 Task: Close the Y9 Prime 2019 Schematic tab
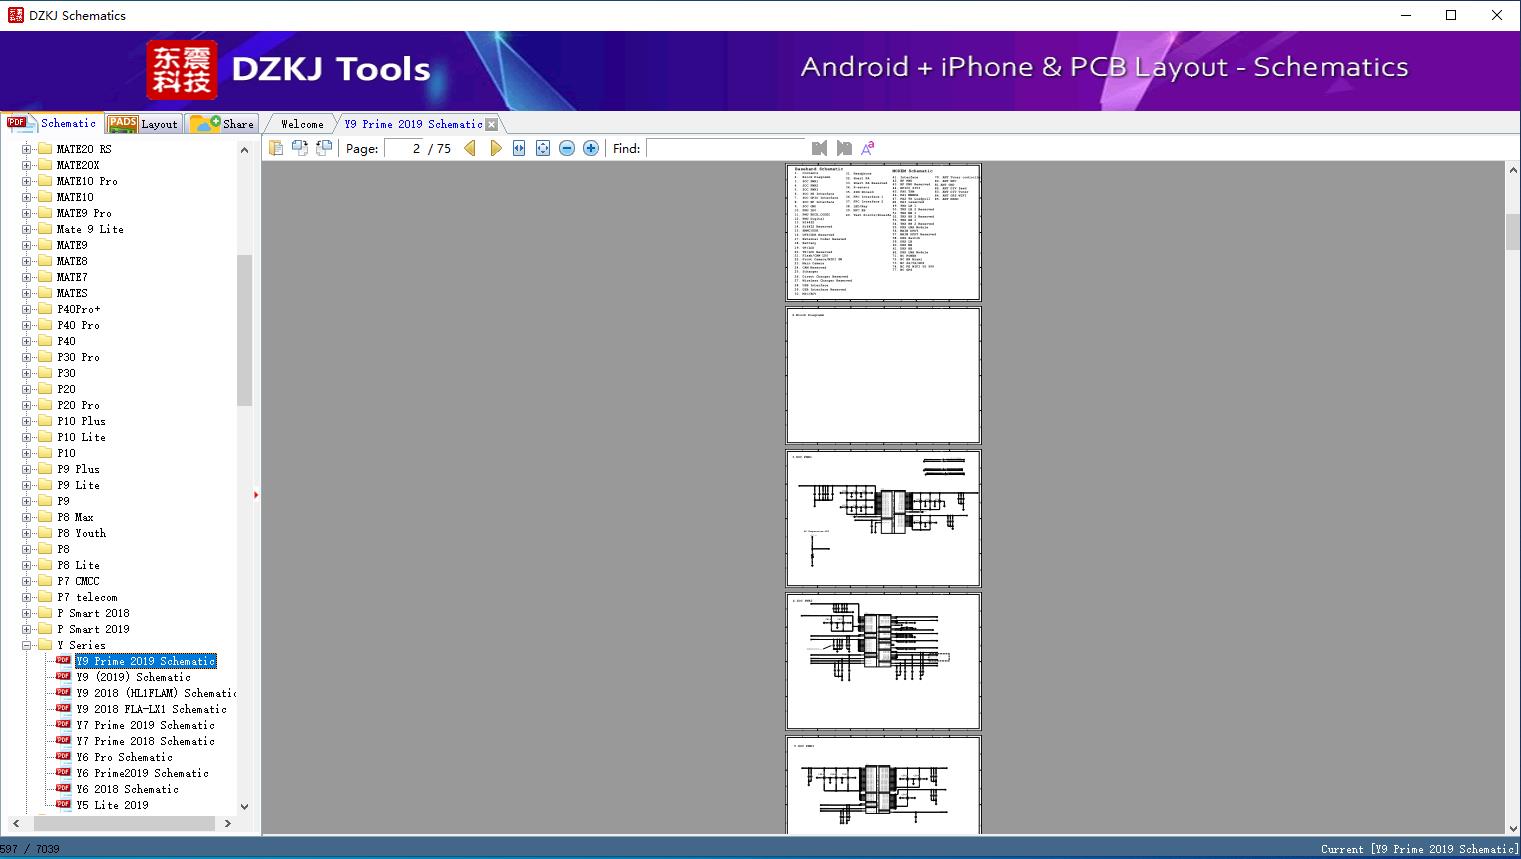491,125
